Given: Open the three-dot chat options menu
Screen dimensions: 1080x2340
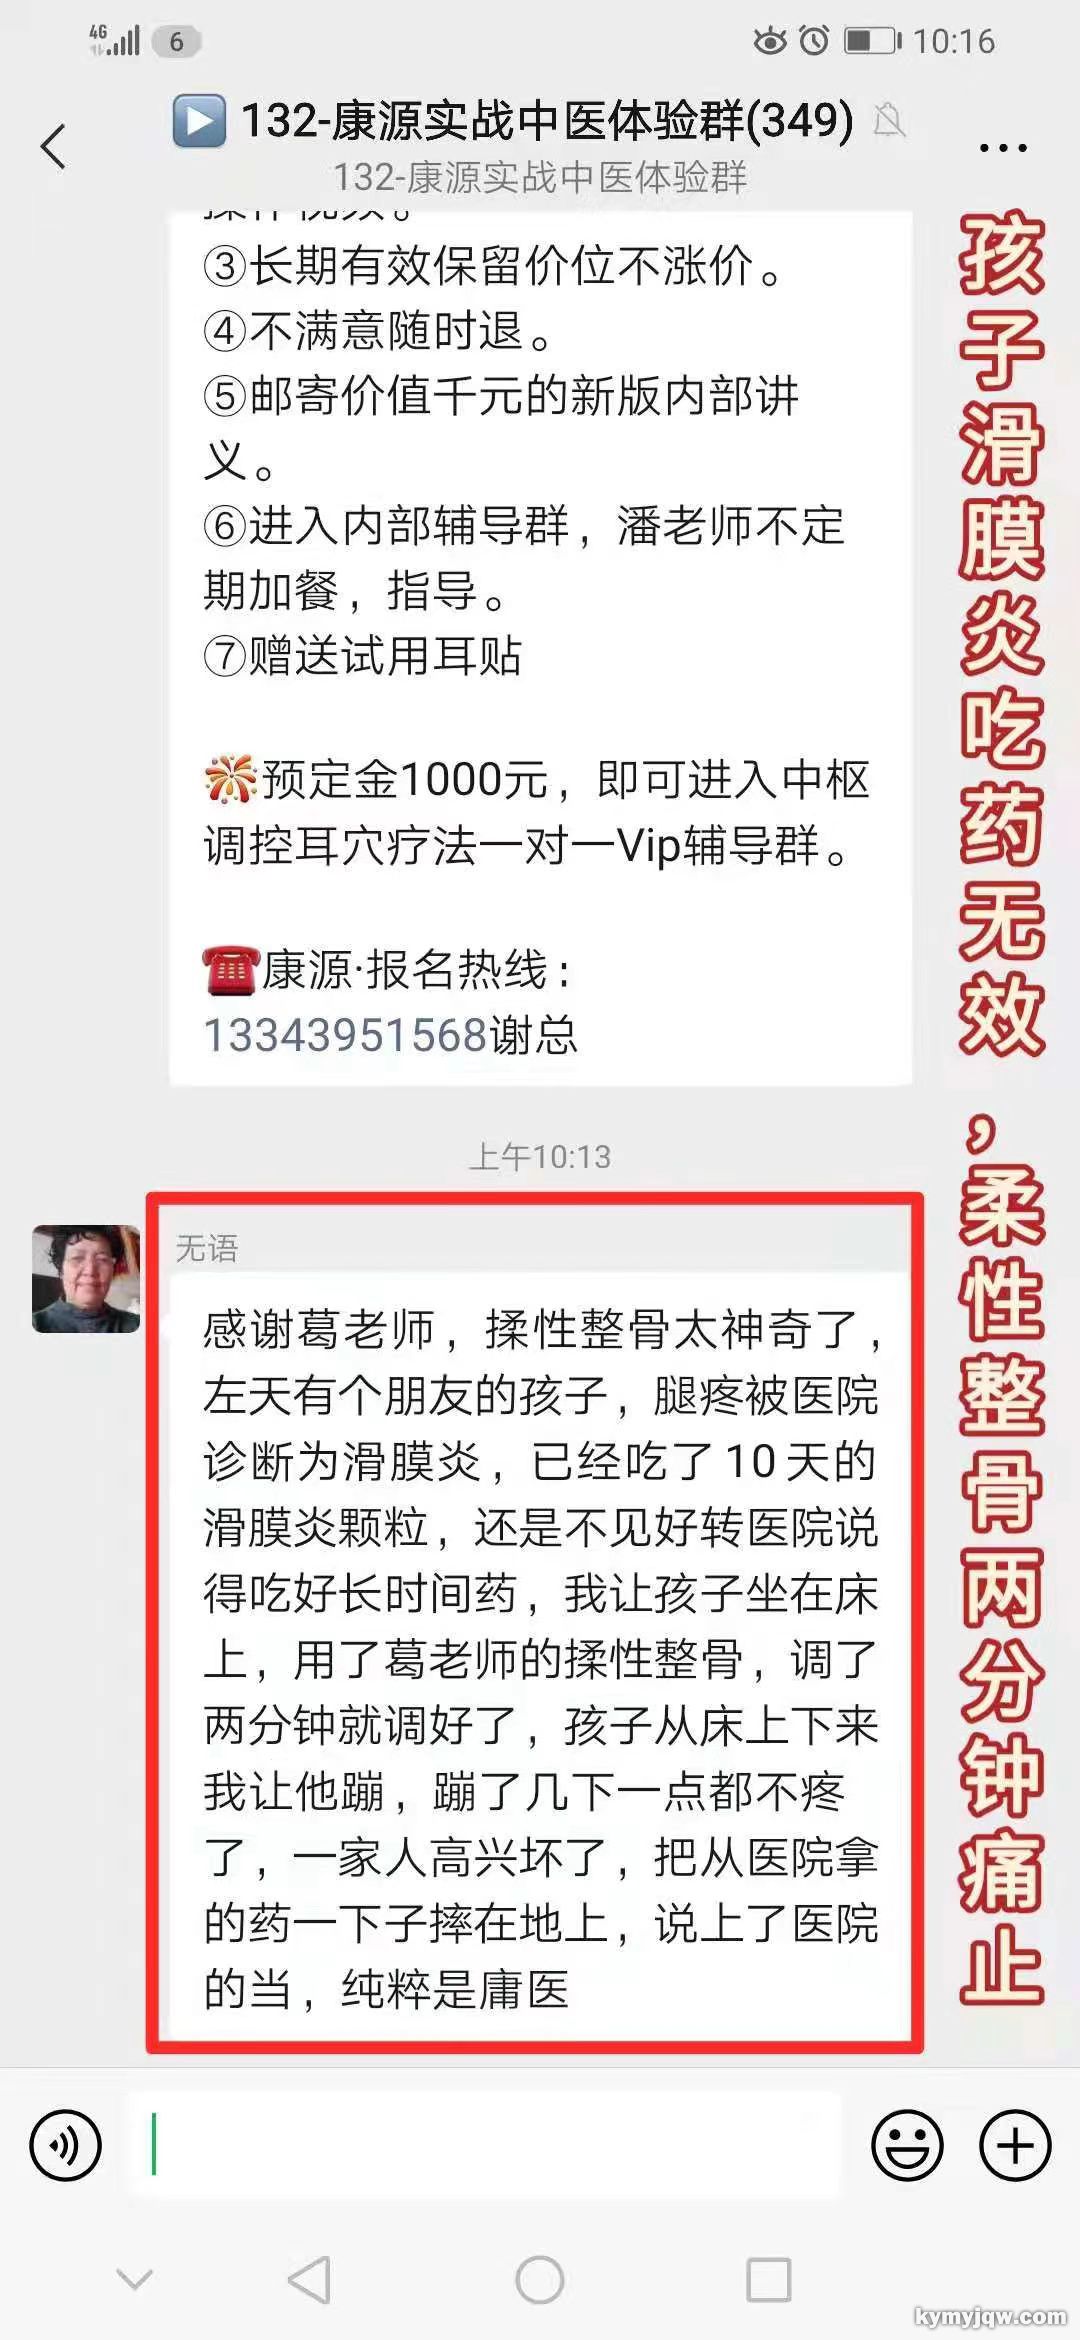Looking at the screenshot, I should click(1002, 148).
